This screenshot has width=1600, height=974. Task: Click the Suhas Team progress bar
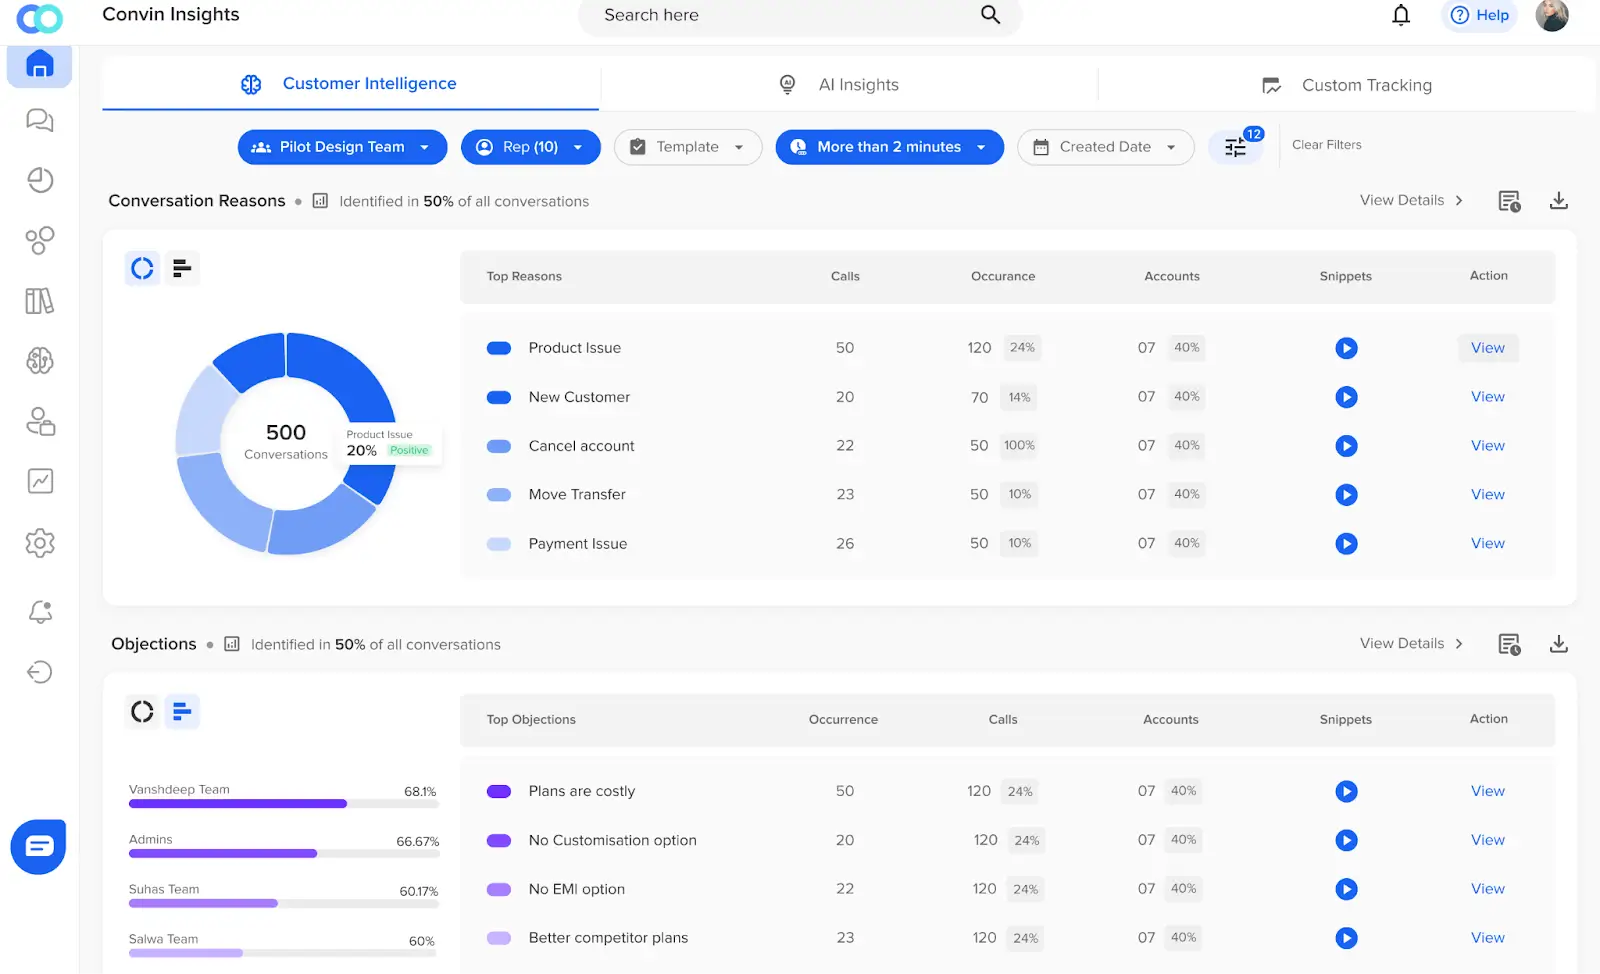(x=203, y=903)
